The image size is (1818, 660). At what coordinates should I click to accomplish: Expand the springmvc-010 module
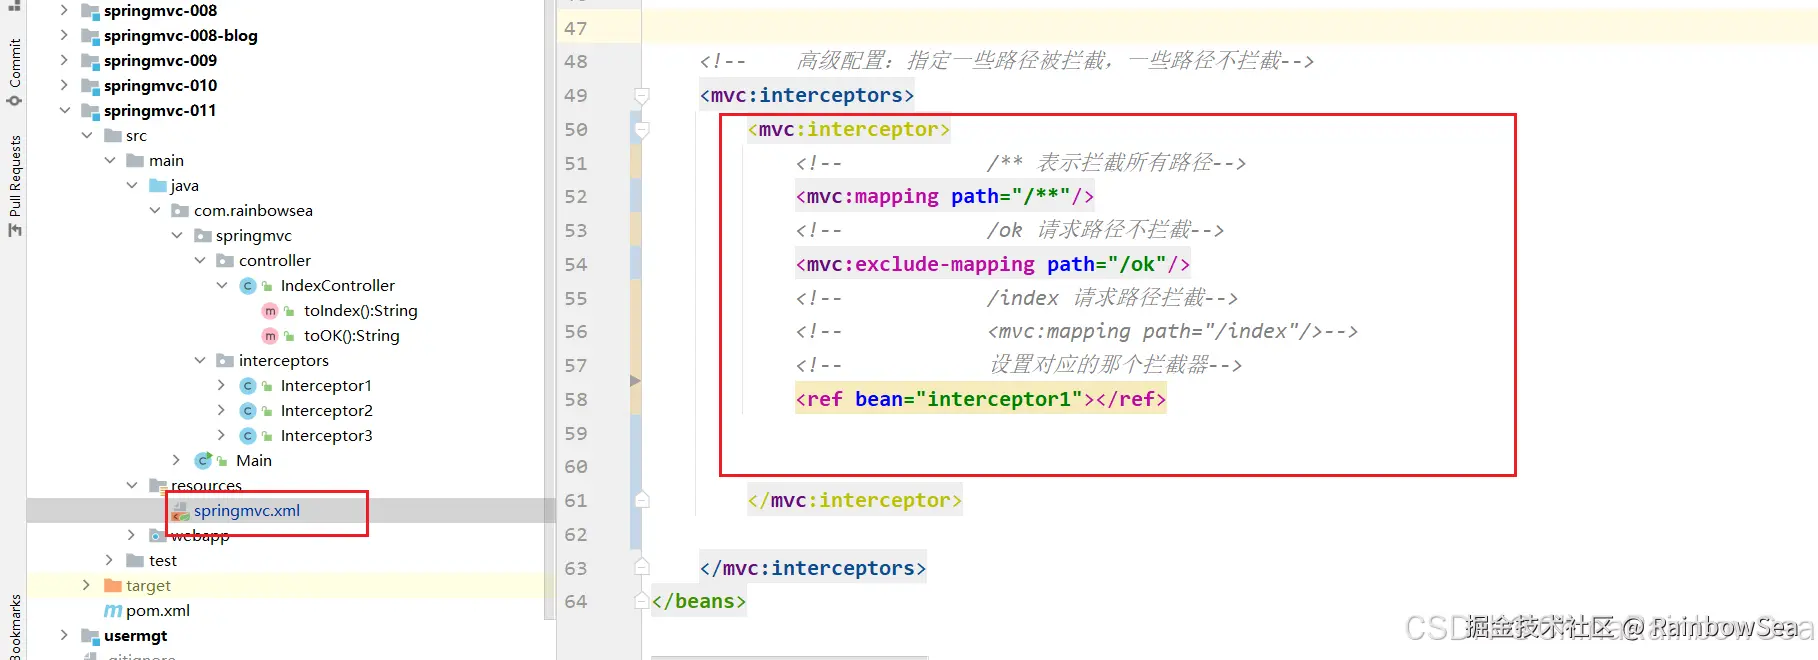coord(64,86)
